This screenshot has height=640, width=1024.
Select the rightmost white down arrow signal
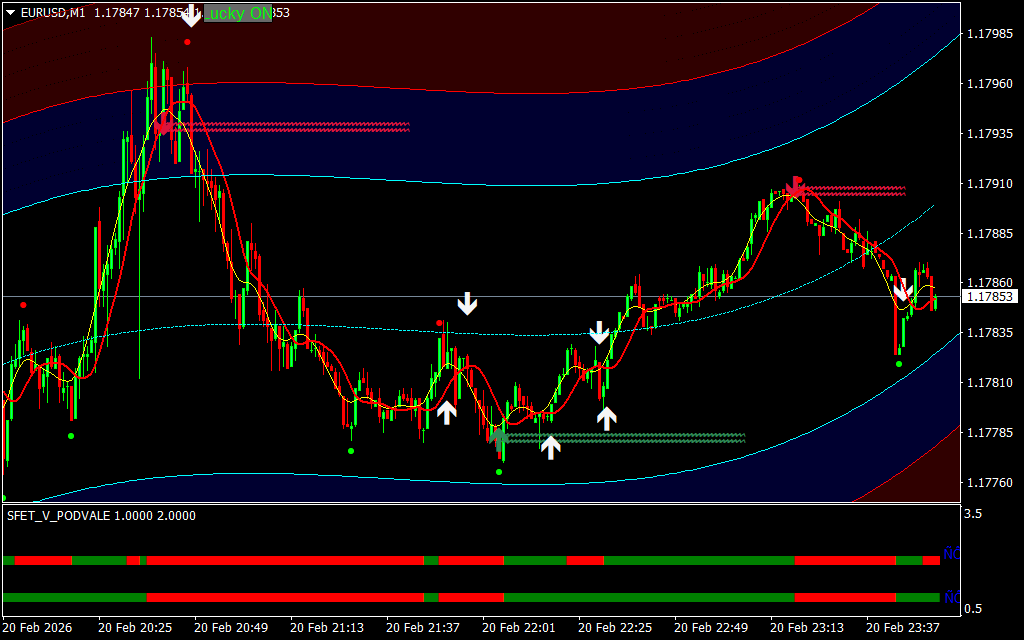pyautogui.click(x=902, y=291)
